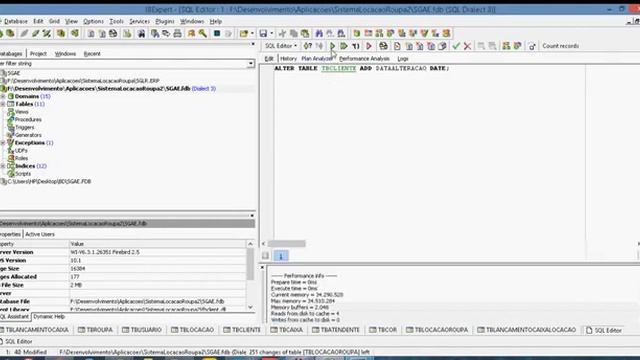This screenshot has height=360, width=640.
Task: Select Roles in the database tree
Action: click(21, 158)
